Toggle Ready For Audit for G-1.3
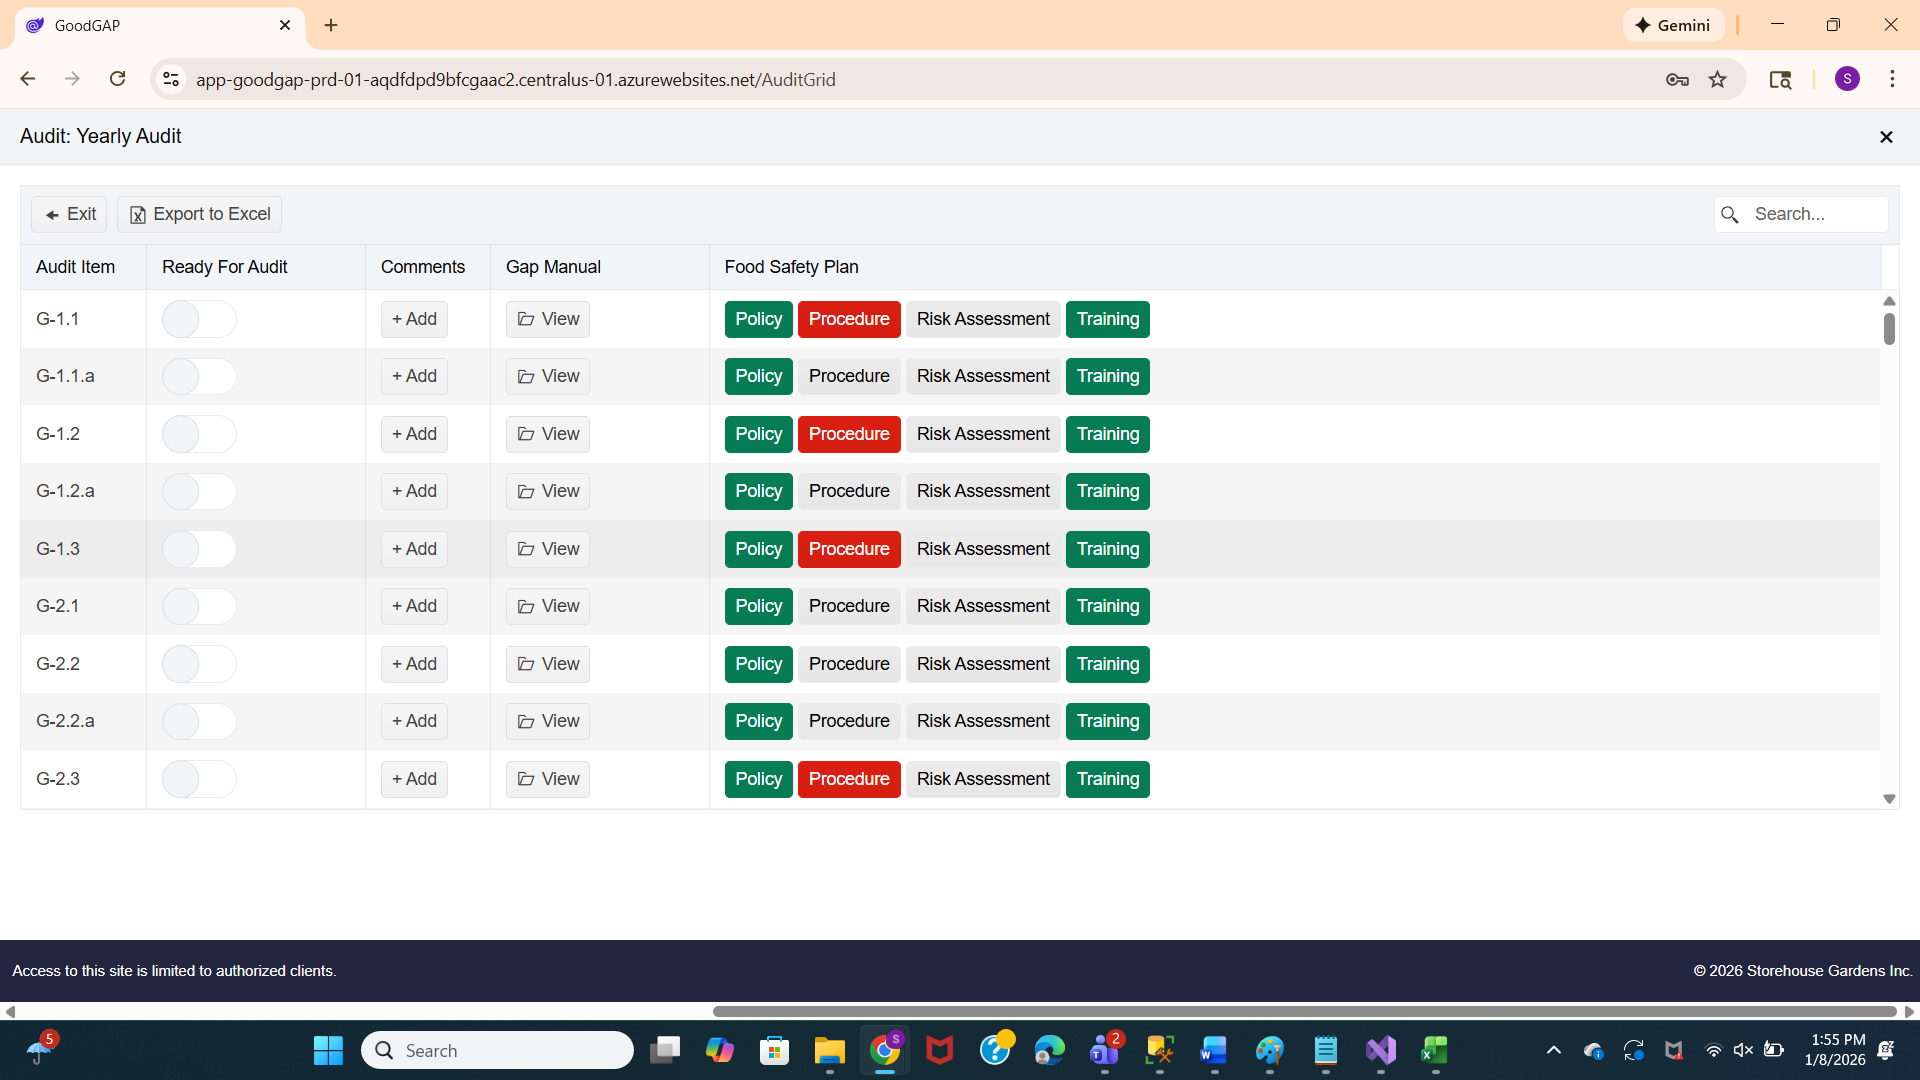The height and width of the screenshot is (1080, 1920). coord(199,549)
